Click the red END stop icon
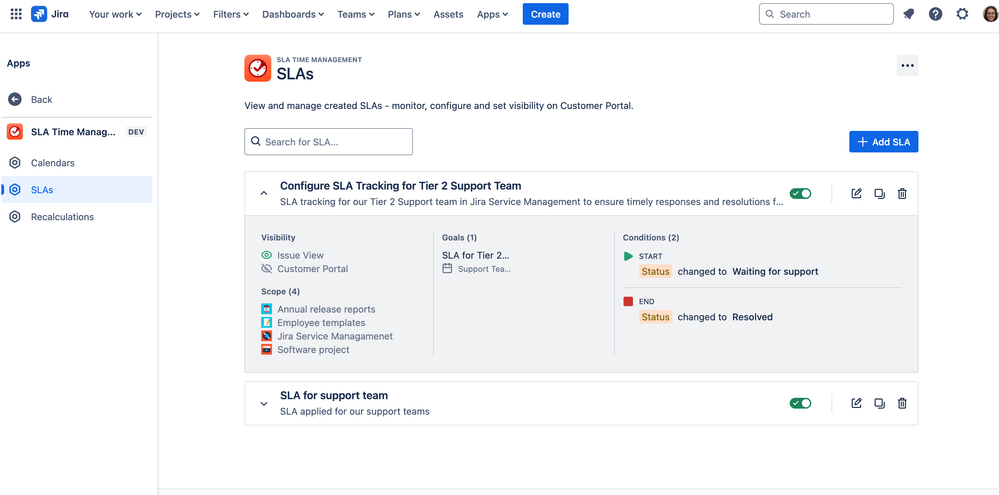 [x=628, y=301]
